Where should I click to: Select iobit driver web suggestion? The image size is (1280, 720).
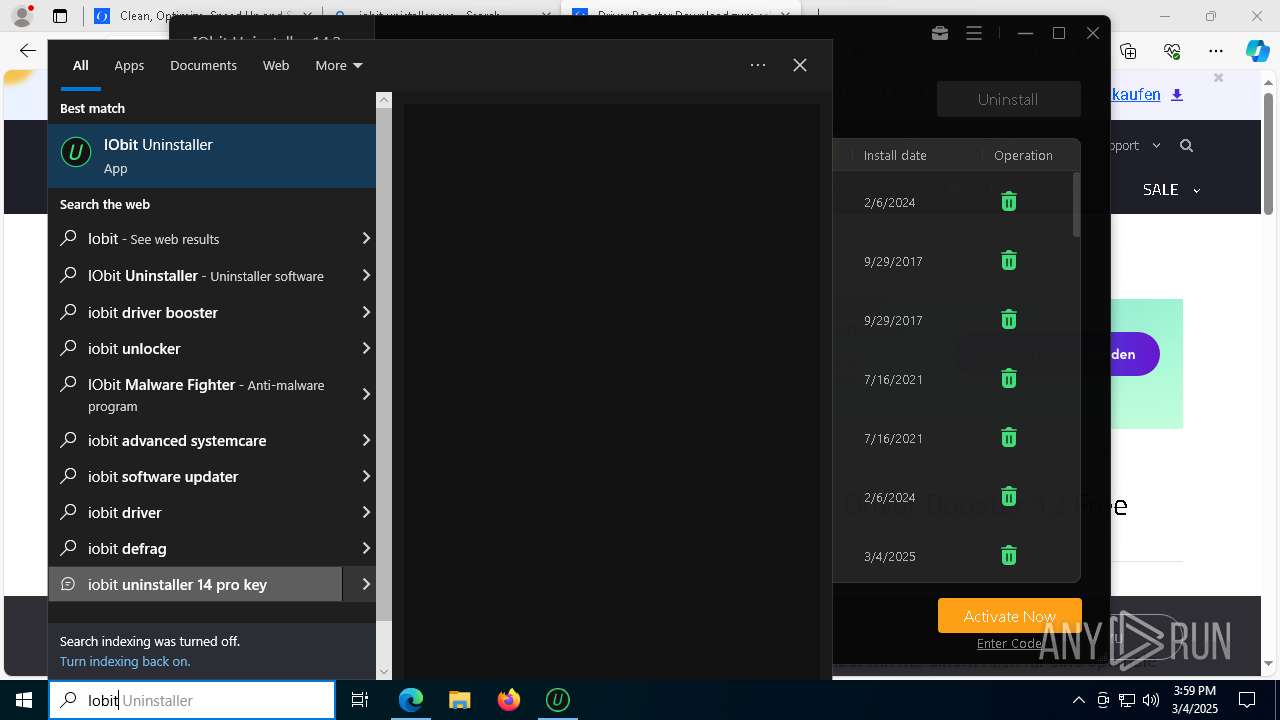(195, 512)
